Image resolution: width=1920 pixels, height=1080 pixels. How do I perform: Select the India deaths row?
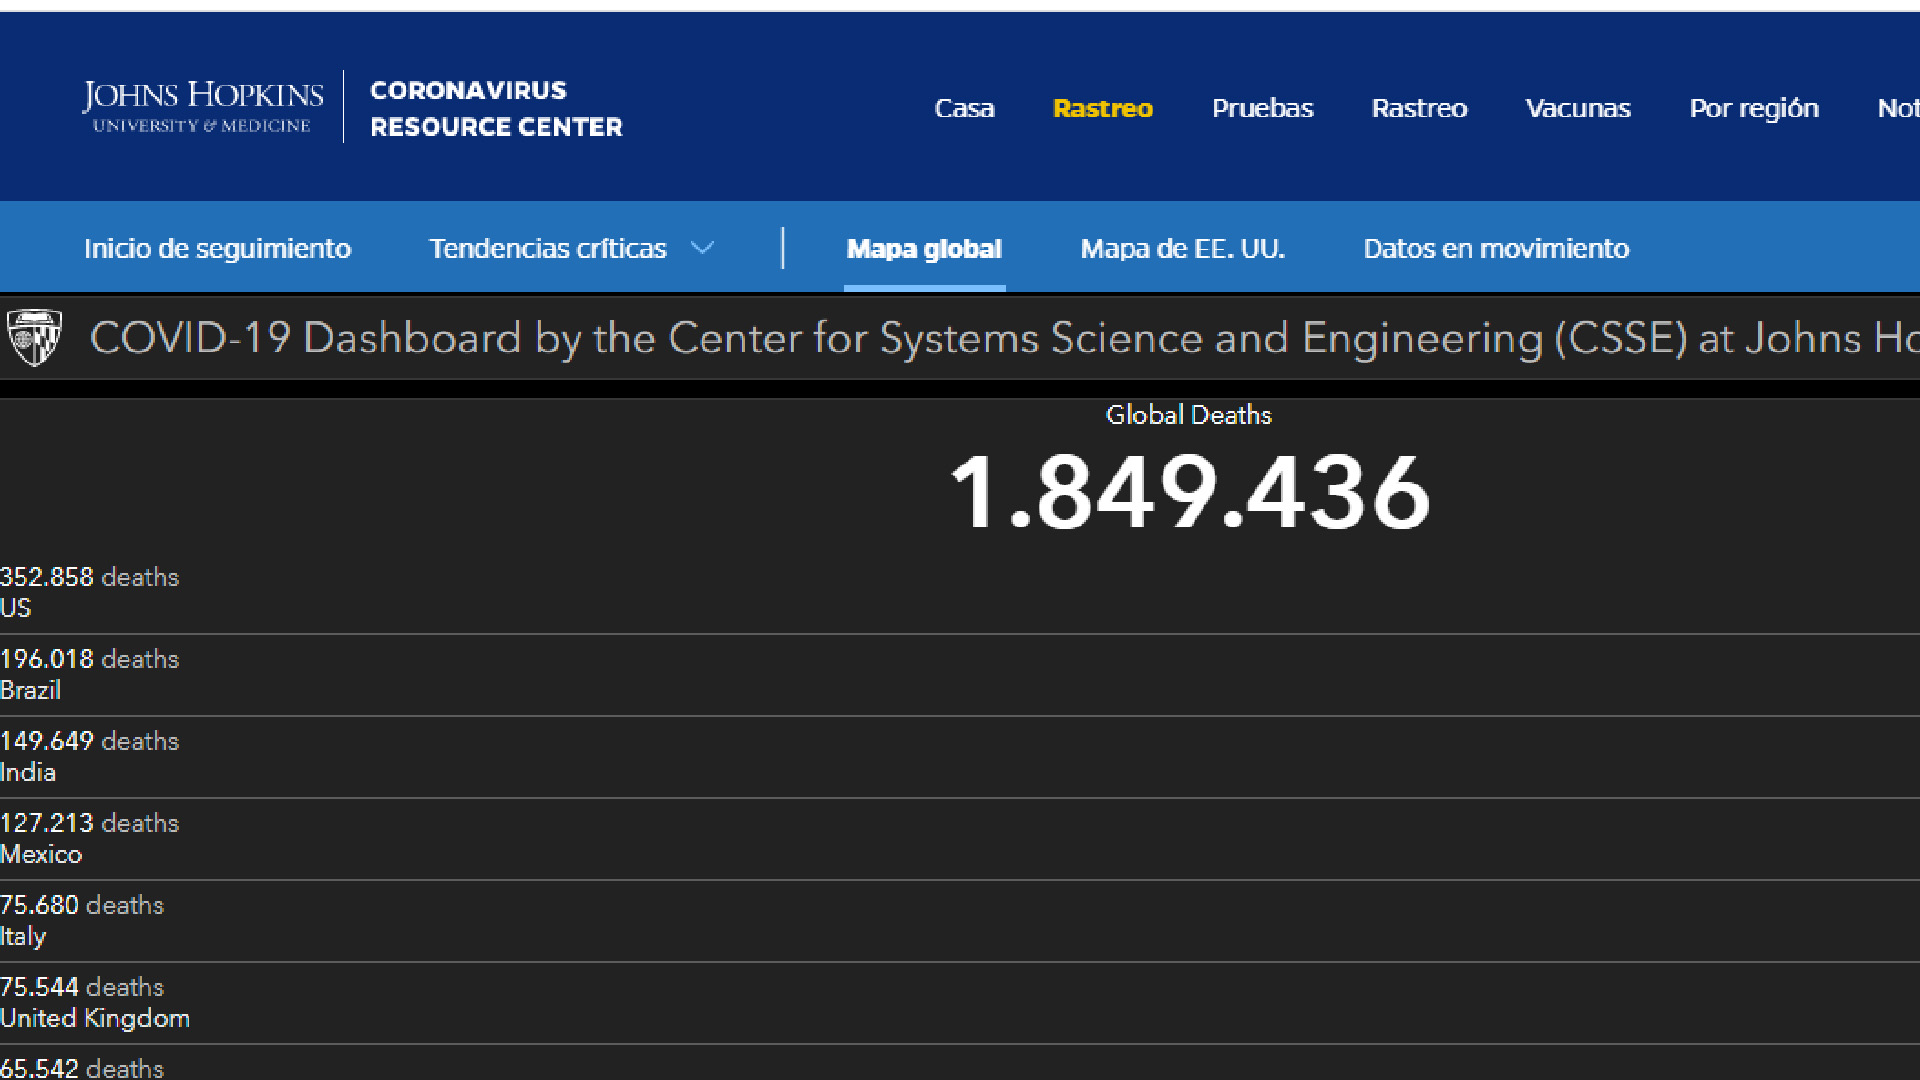[x=90, y=756]
